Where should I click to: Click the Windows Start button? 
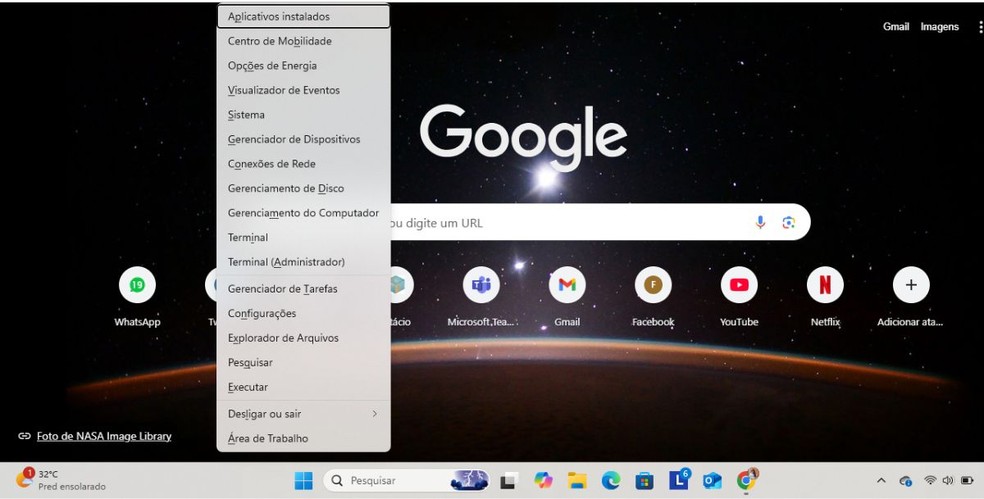pos(303,481)
